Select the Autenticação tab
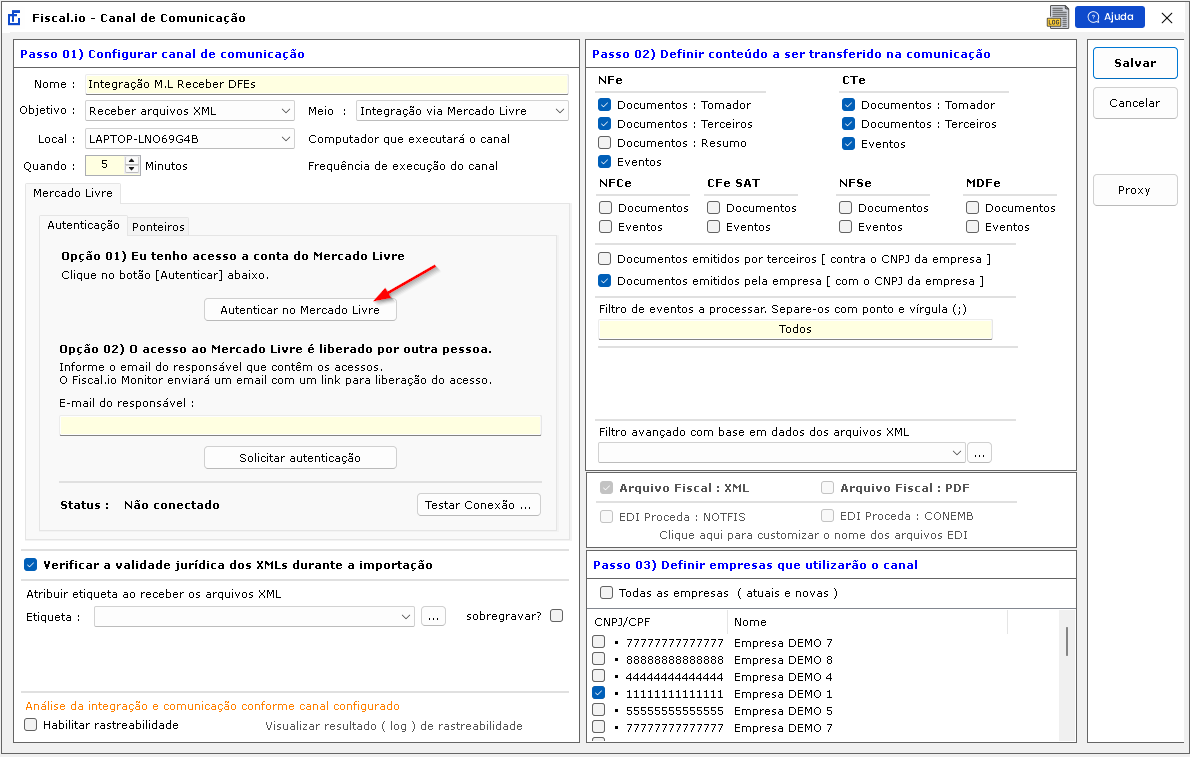 point(84,226)
